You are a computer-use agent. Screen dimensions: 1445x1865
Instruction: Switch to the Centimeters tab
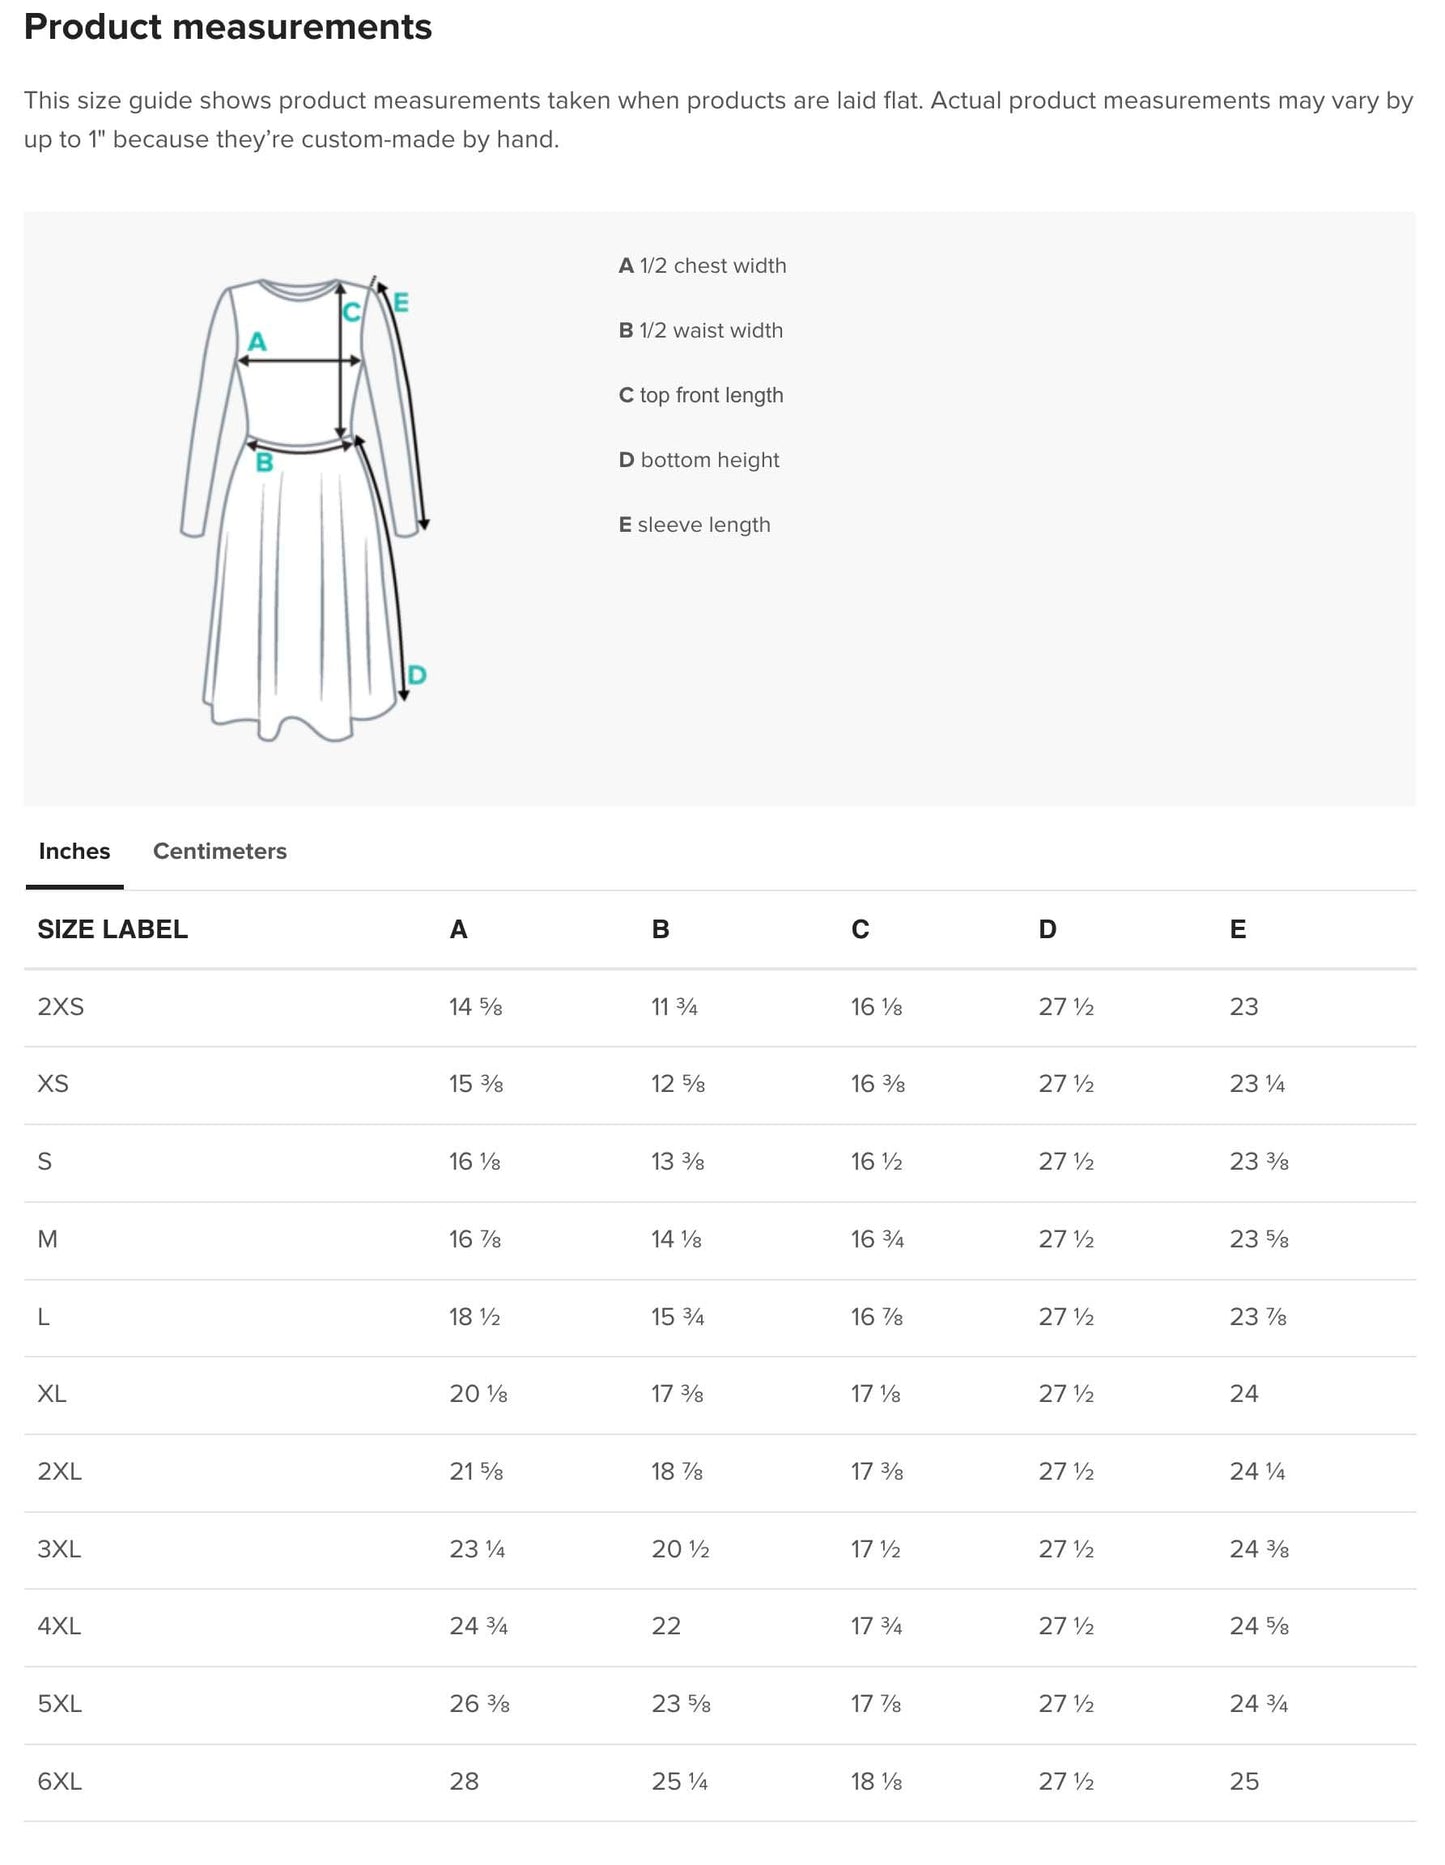click(x=219, y=851)
